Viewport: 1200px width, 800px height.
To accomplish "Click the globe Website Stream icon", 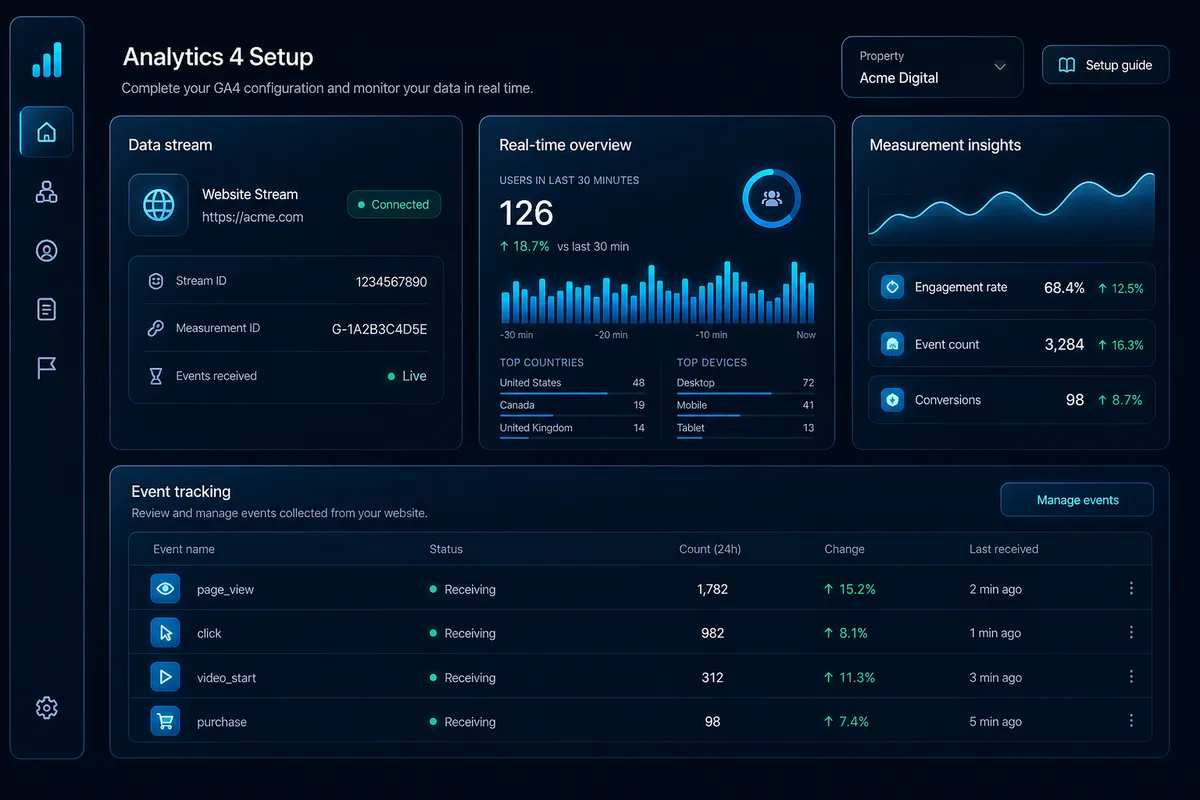I will pos(158,205).
